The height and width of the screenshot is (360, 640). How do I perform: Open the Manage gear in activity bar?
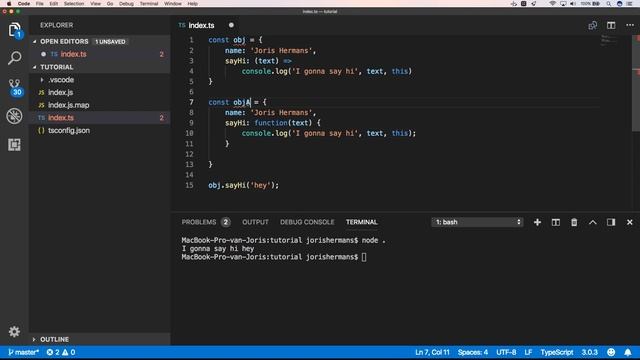point(14,331)
